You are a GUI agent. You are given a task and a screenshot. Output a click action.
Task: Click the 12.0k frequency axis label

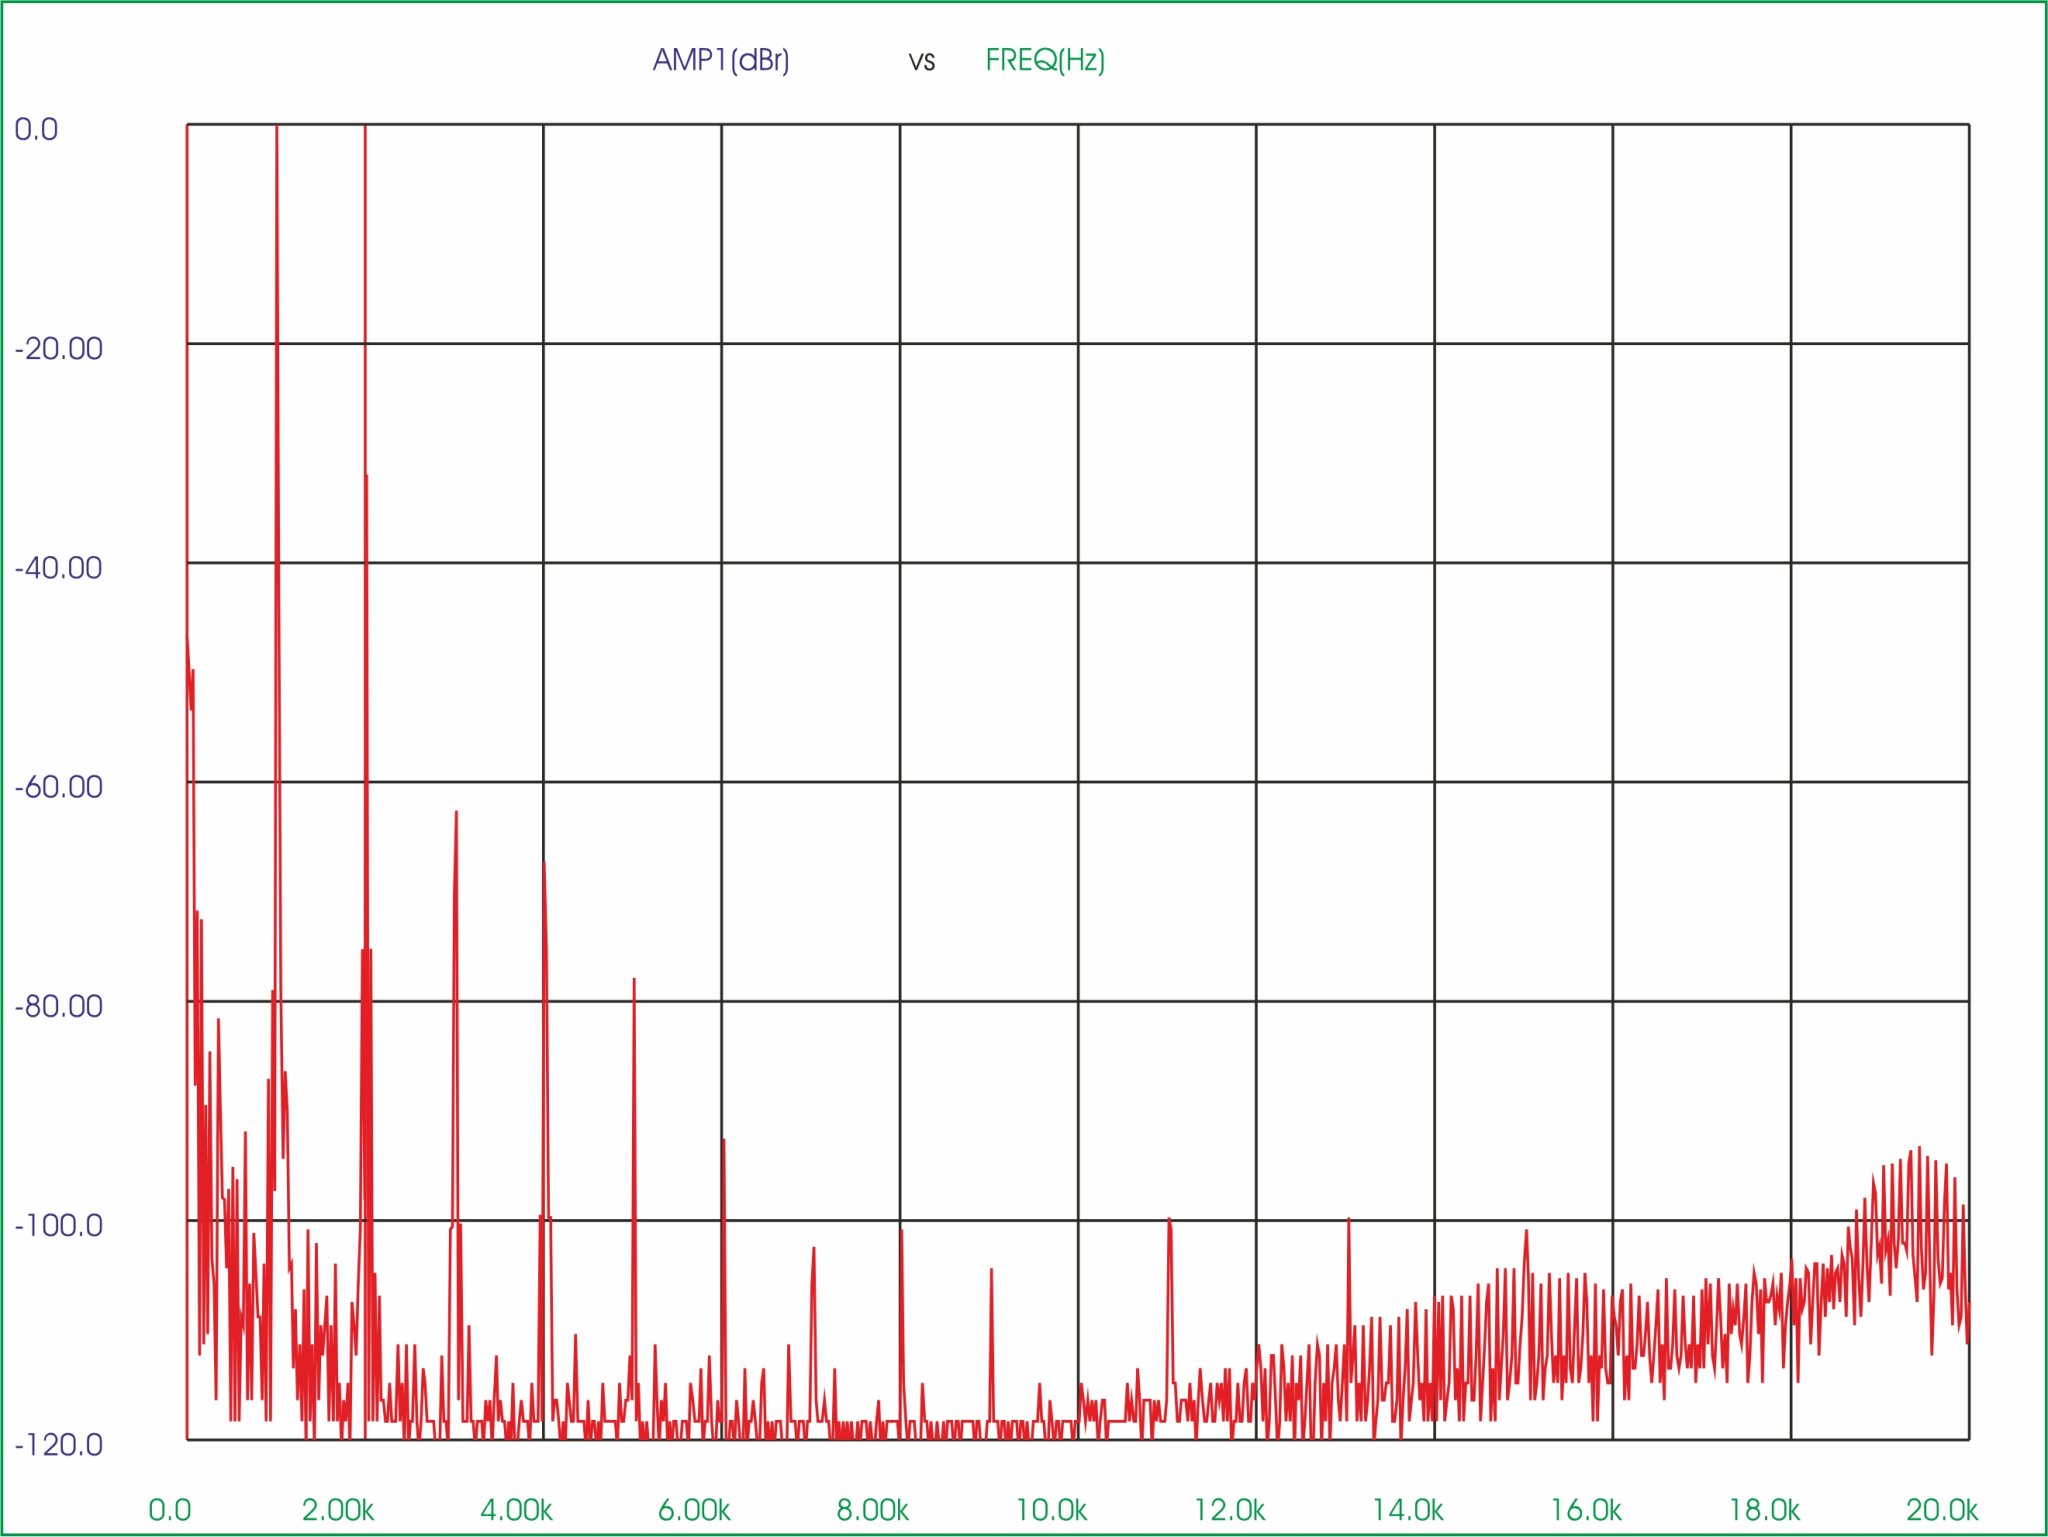click(1229, 1510)
